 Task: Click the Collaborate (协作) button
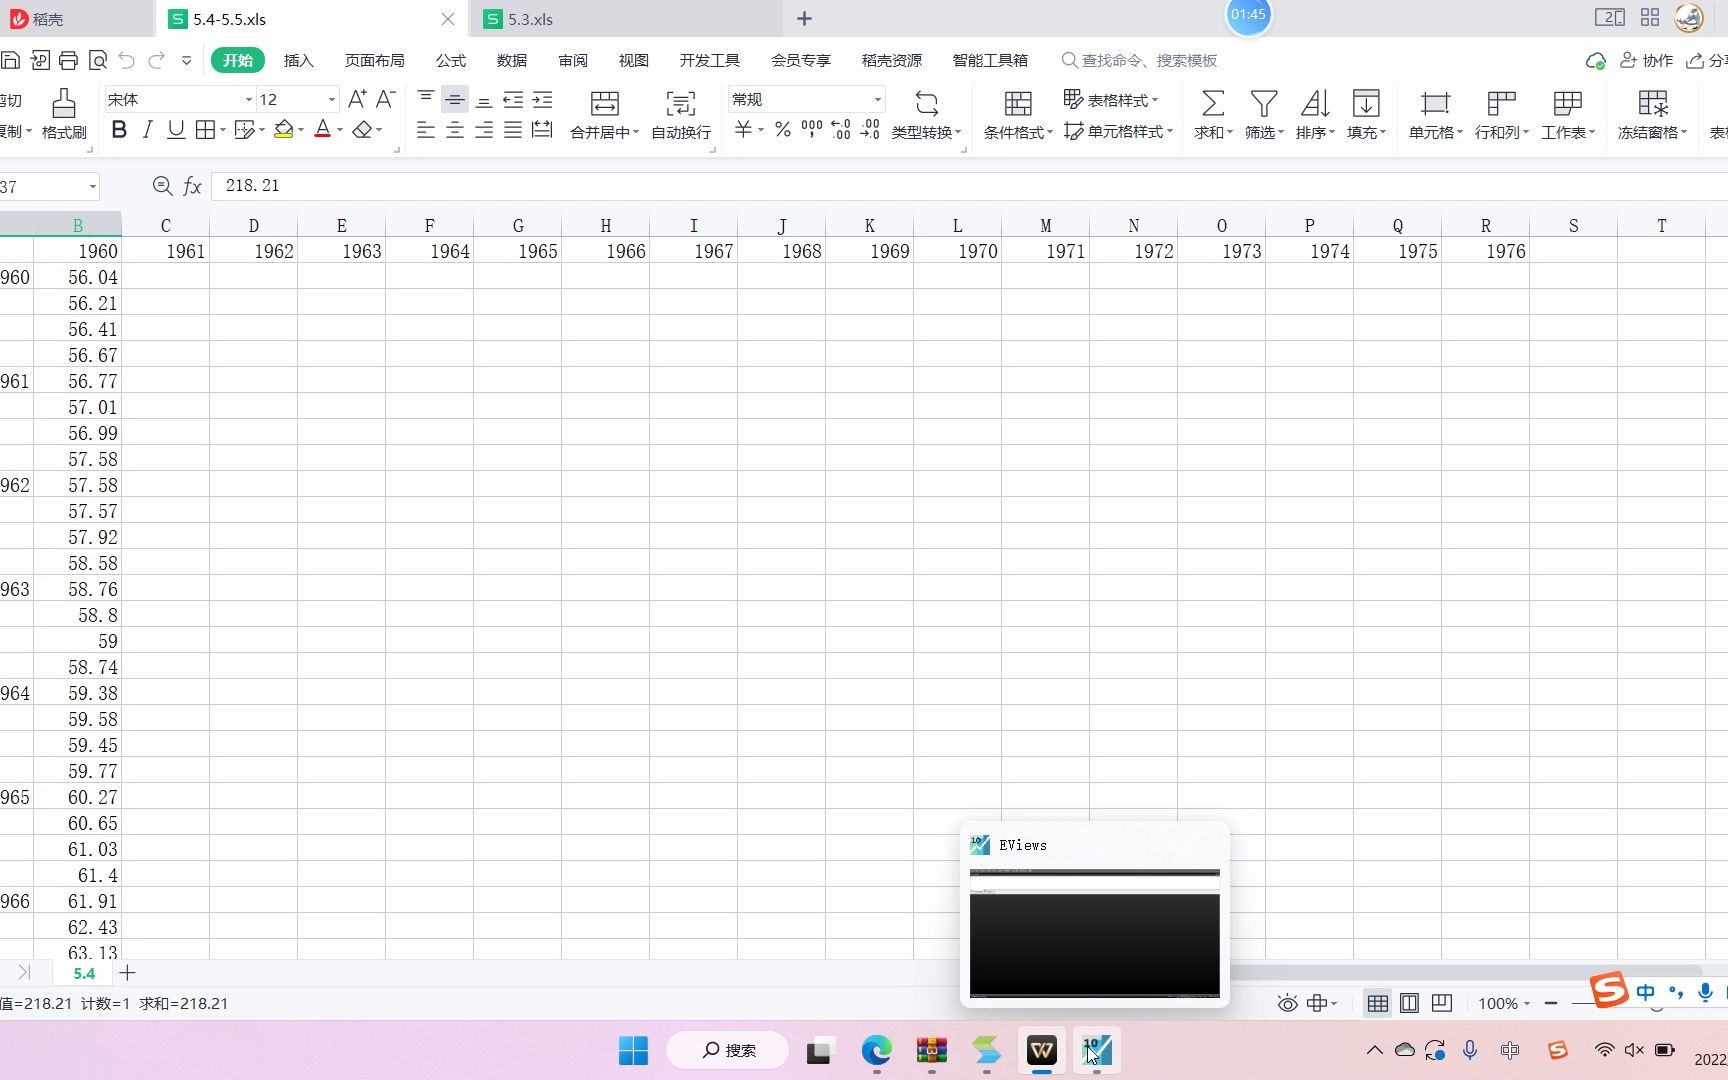pyautogui.click(x=1647, y=60)
